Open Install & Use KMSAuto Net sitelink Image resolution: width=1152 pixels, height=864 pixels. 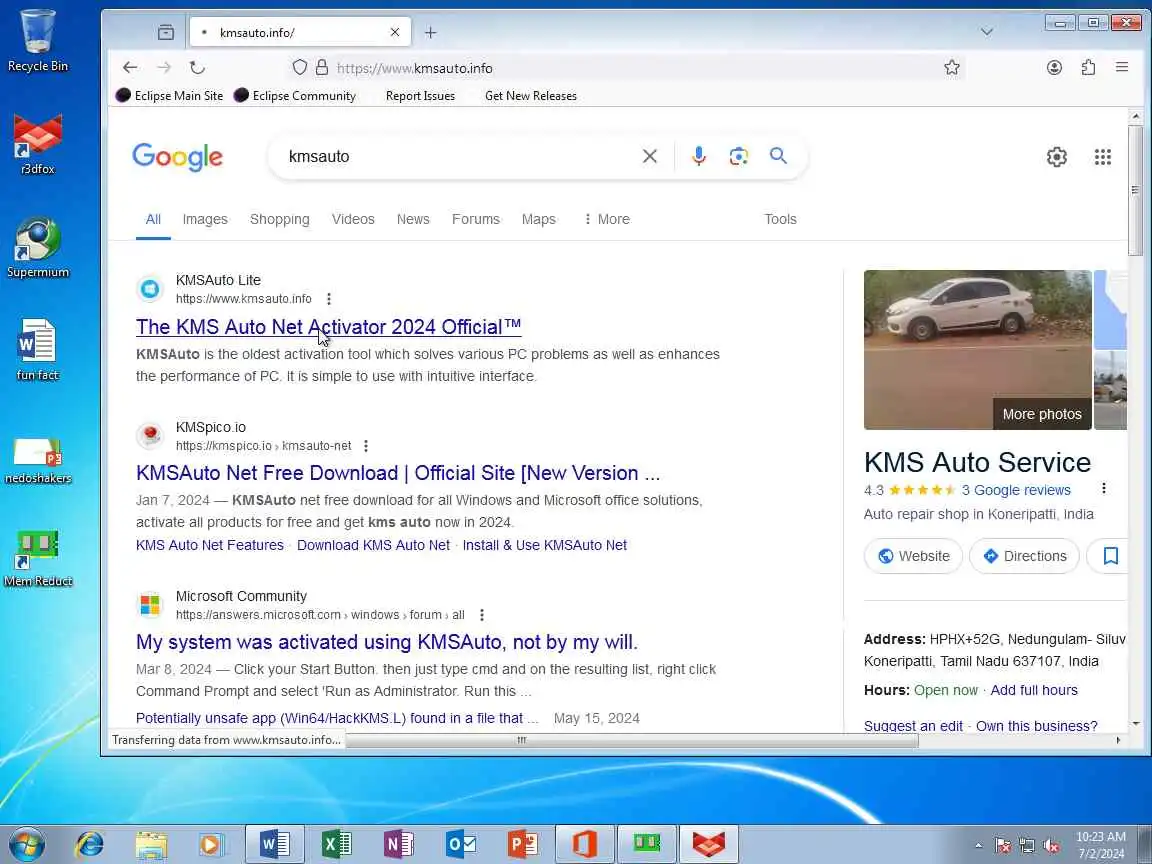[x=544, y=545]
